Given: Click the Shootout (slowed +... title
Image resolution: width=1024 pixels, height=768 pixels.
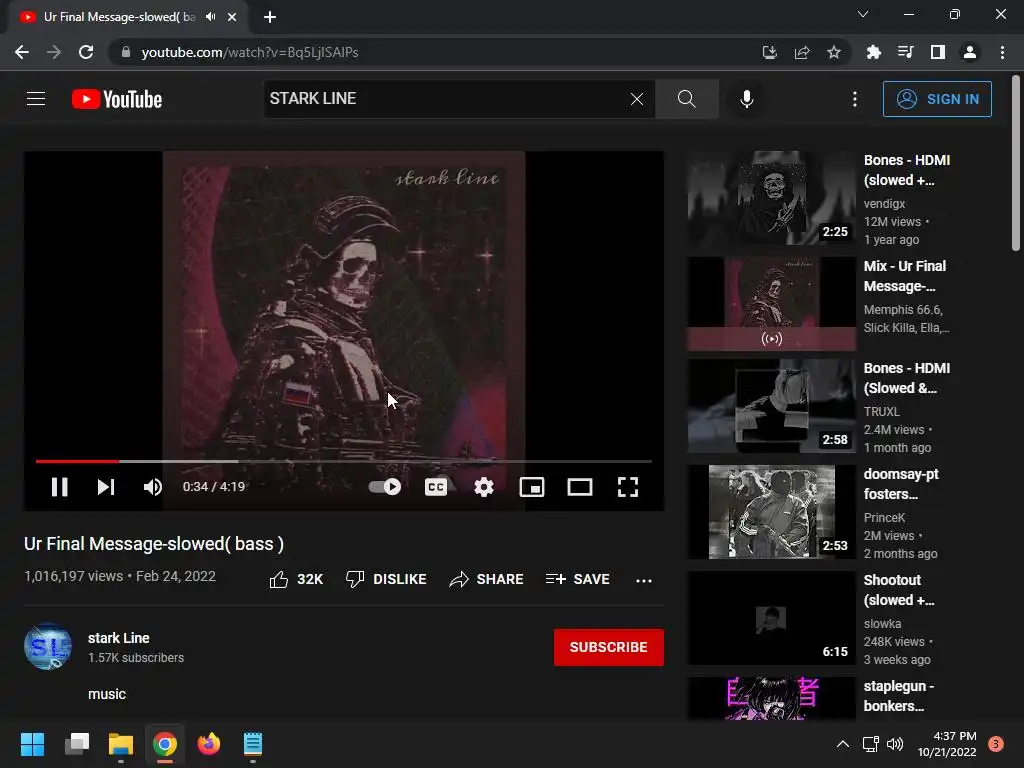Looking at the screenshot, I should [899, 590].
